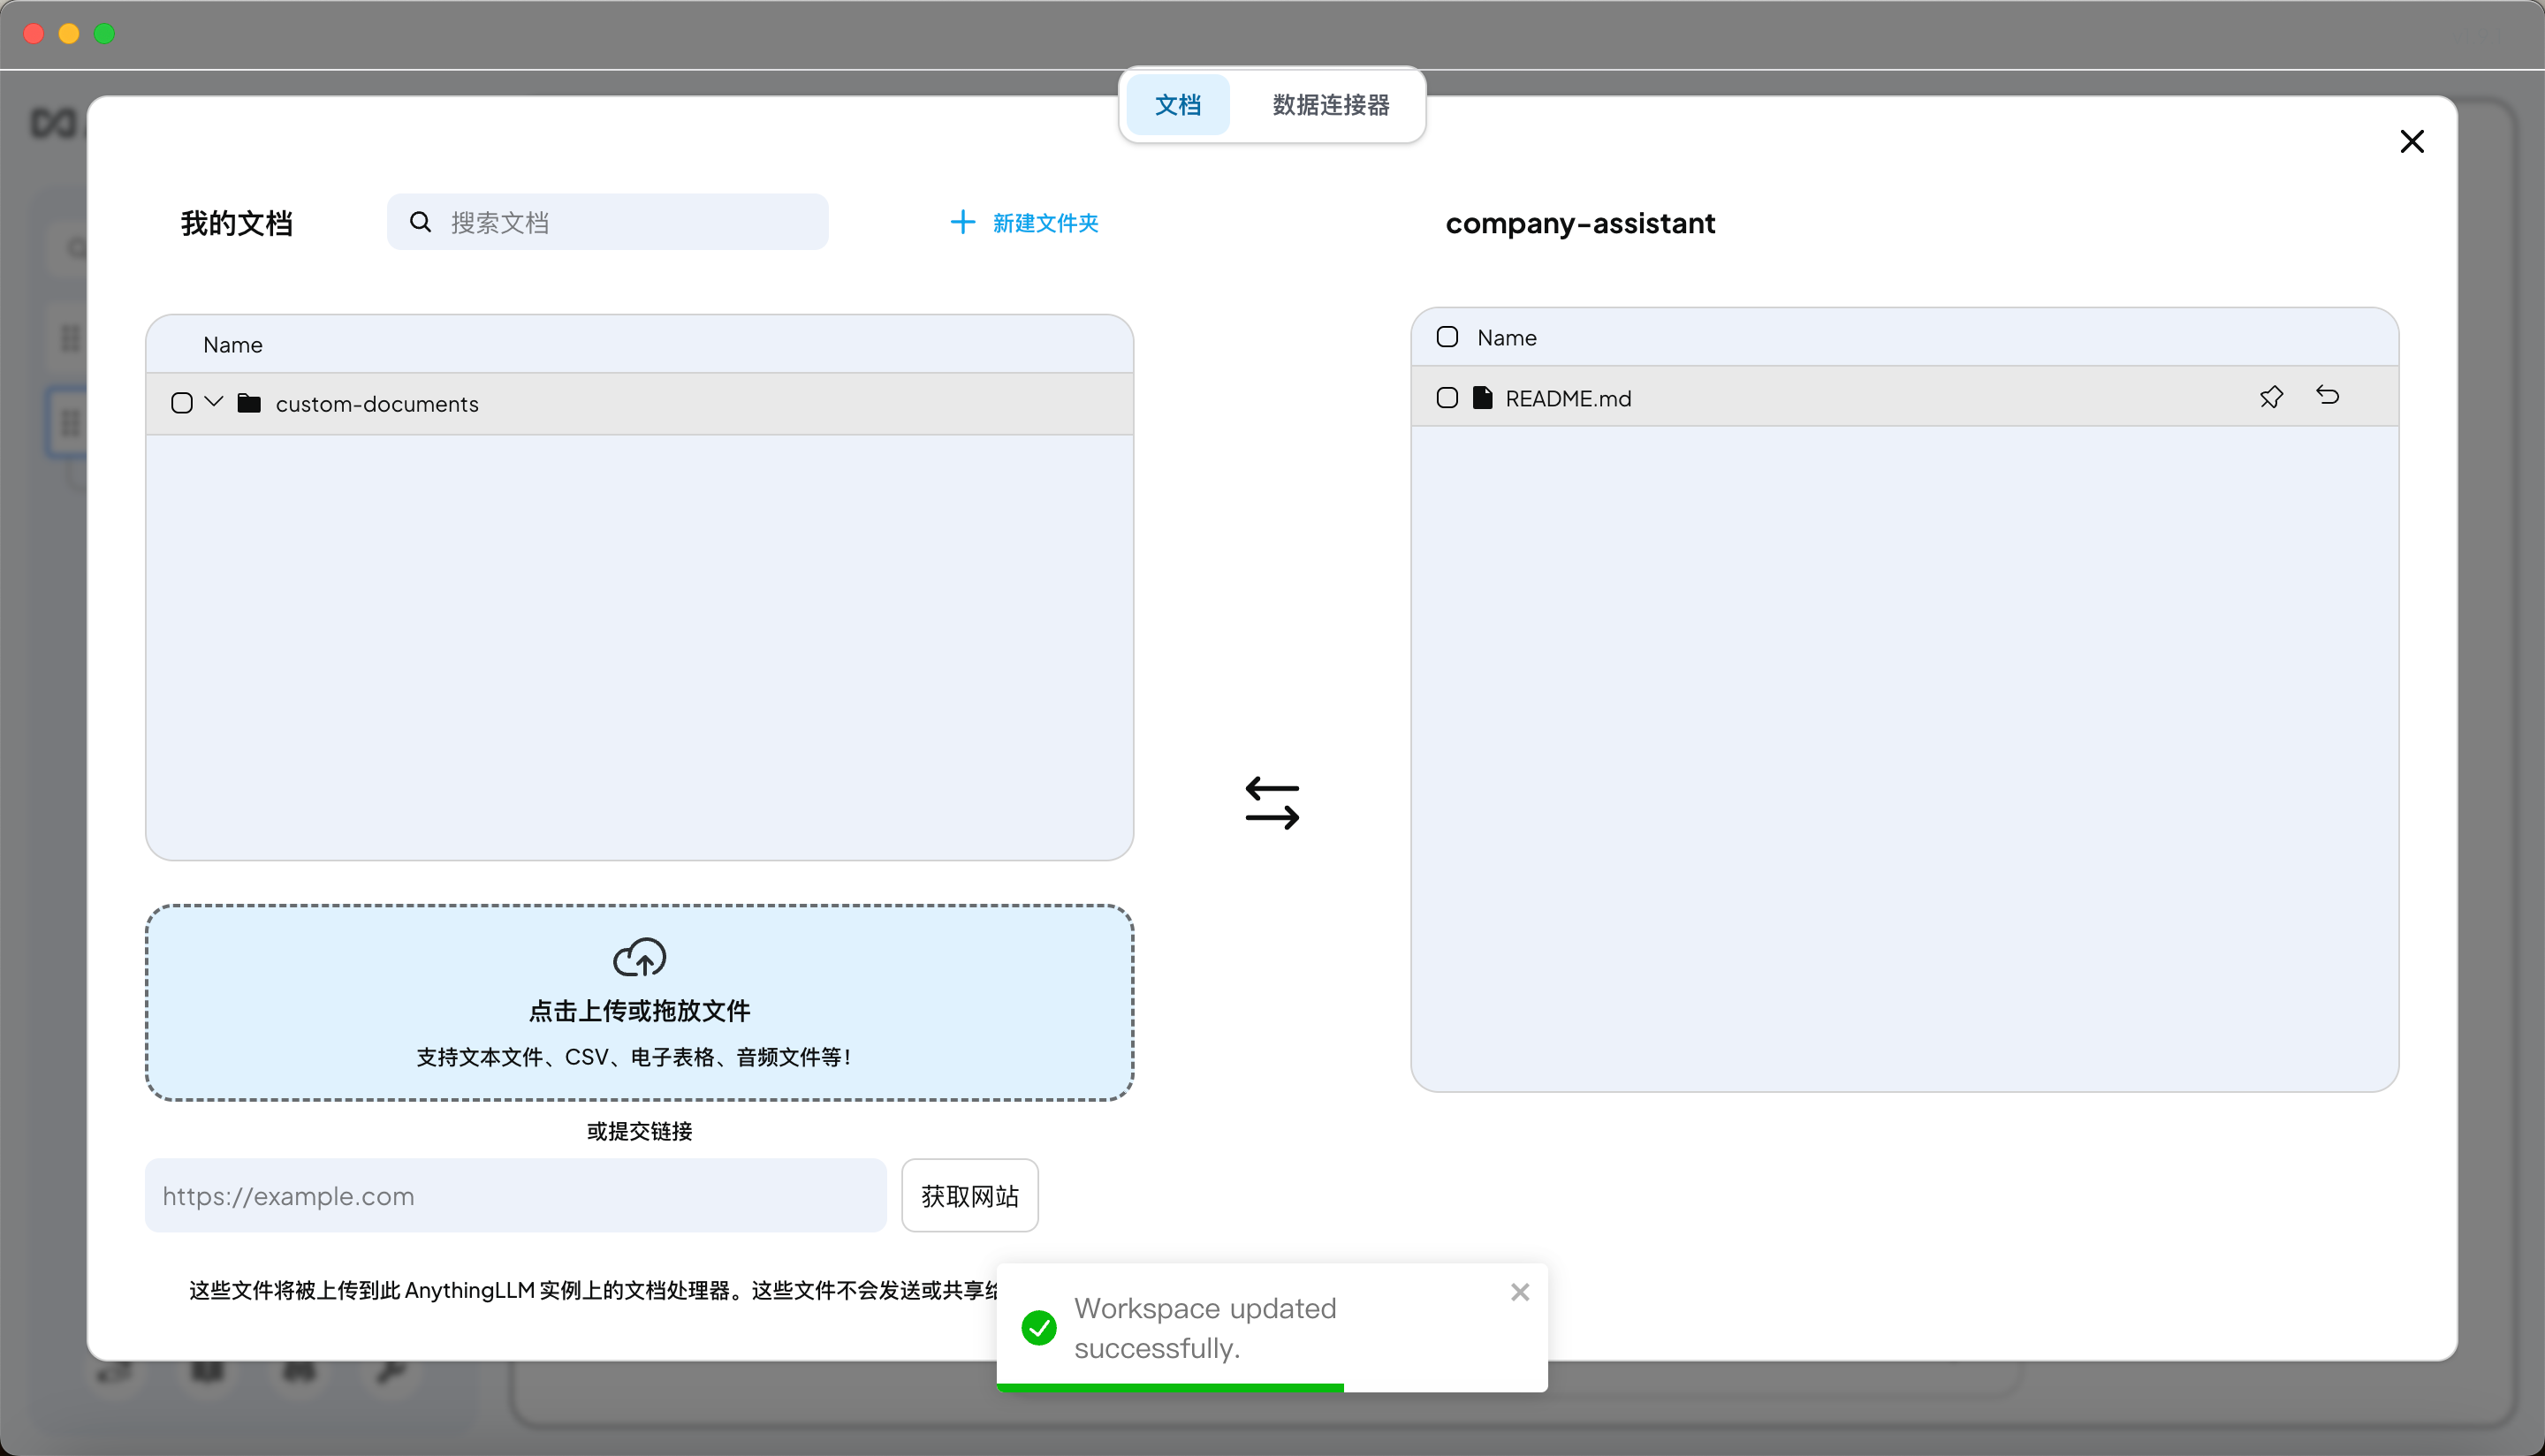Dismiss the workspace updated toast notification
This screenshot has height=1456, width=2545.
(x=1519, y=1292)
